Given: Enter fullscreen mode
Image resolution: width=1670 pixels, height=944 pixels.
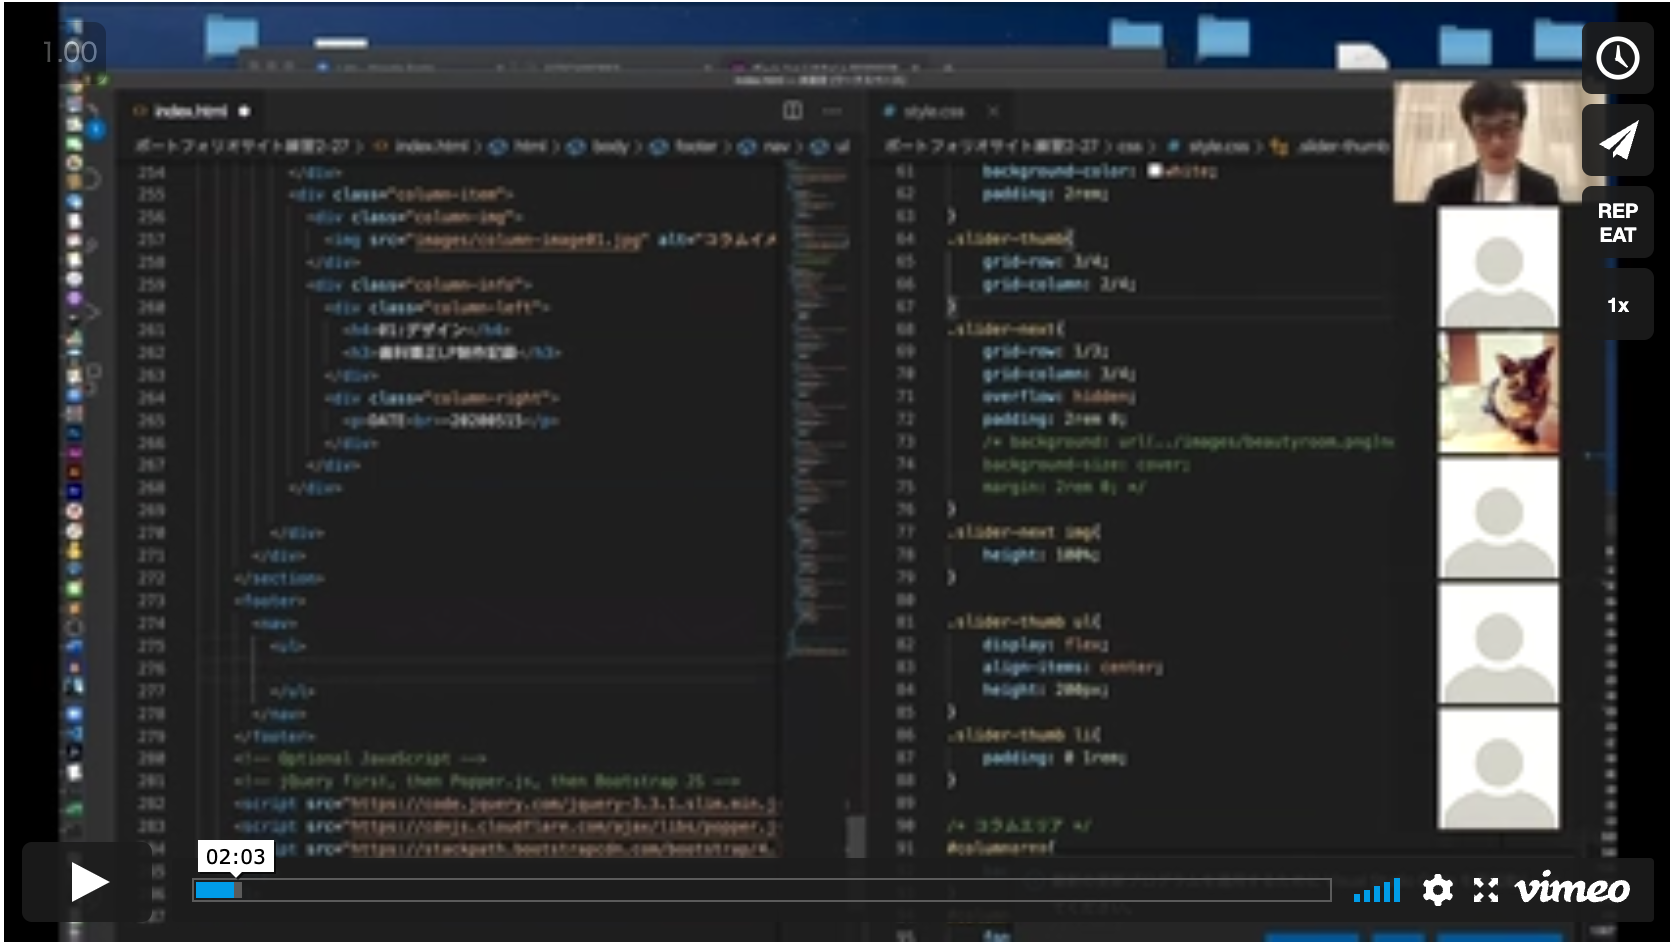Looking at the screenshot, I should pos(1485,889).
